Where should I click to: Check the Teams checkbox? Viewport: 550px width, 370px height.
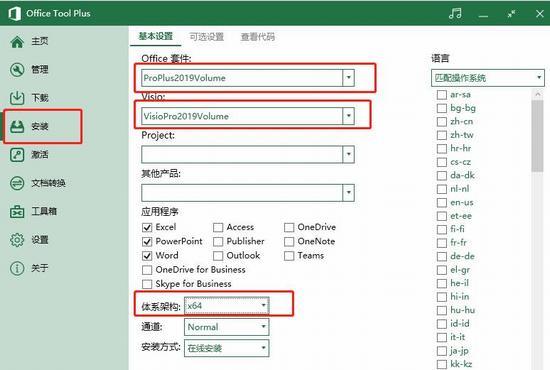(289, 256)
